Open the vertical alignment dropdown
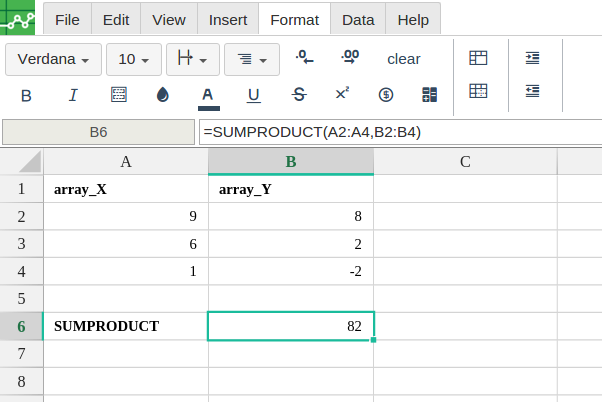The image size is (602, 402). point(193,60)
